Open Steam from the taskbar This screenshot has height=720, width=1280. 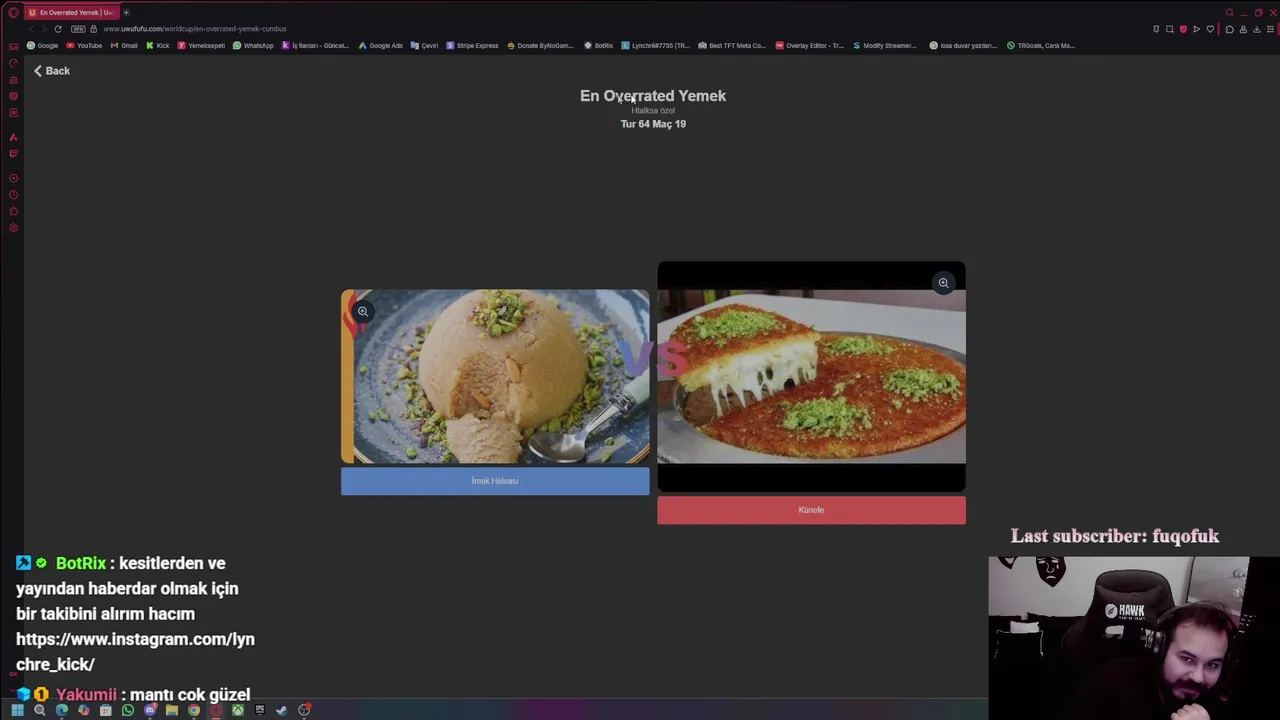(282, 710)
